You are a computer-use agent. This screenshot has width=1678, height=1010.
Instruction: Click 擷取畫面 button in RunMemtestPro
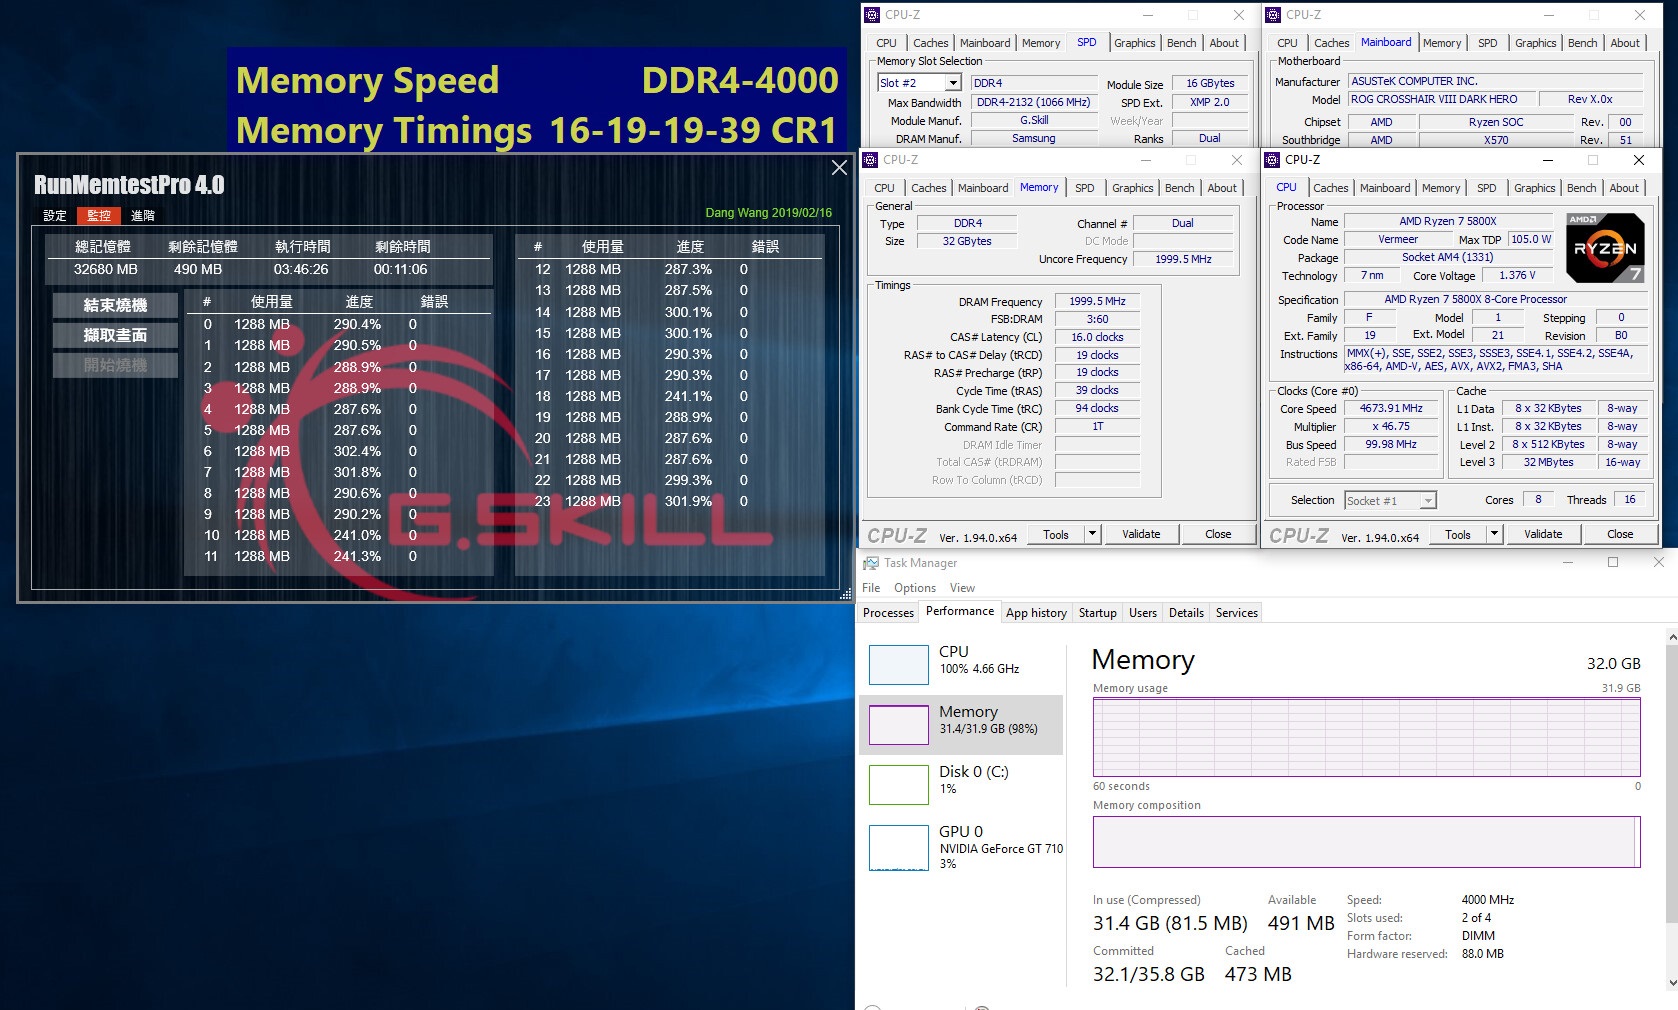pos(115,335)
